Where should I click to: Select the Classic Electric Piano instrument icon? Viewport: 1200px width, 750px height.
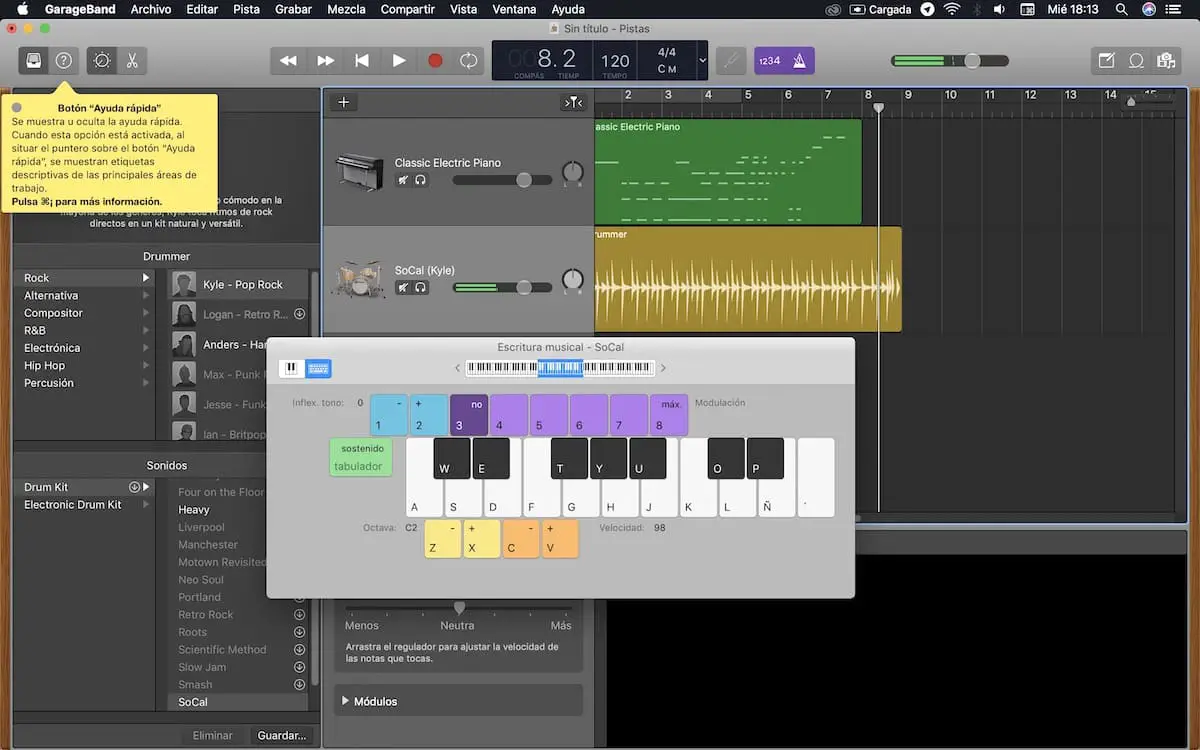pos(360,171)
